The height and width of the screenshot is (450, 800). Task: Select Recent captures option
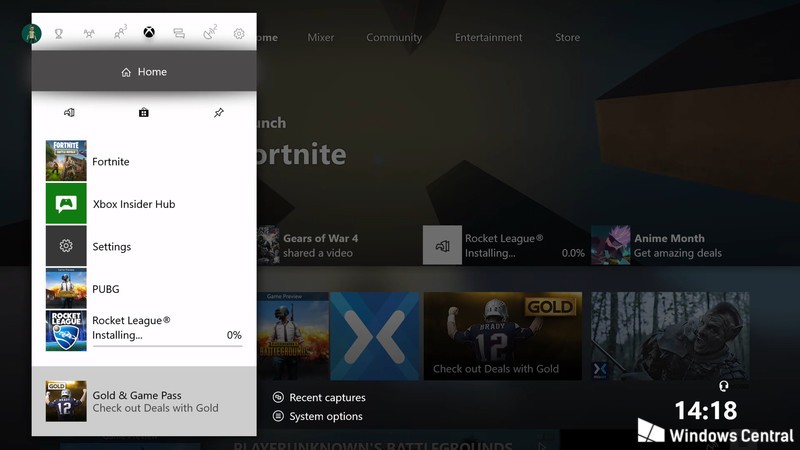click(319, 397)
